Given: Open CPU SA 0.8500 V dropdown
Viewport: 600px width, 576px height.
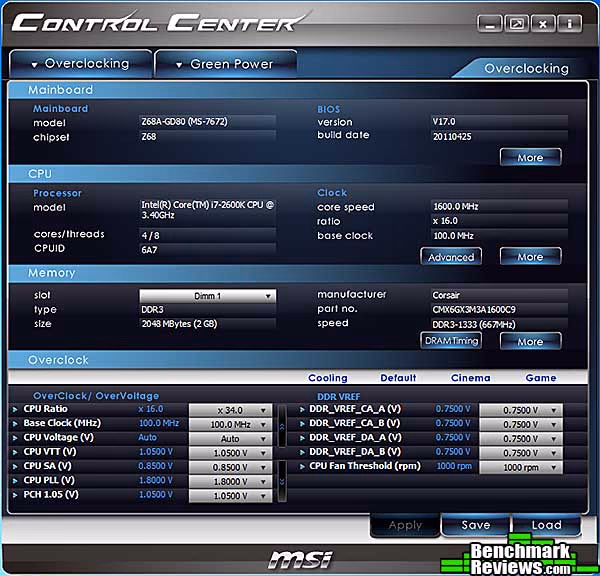Looking at the screenshot, I should (x=230, y=467).
